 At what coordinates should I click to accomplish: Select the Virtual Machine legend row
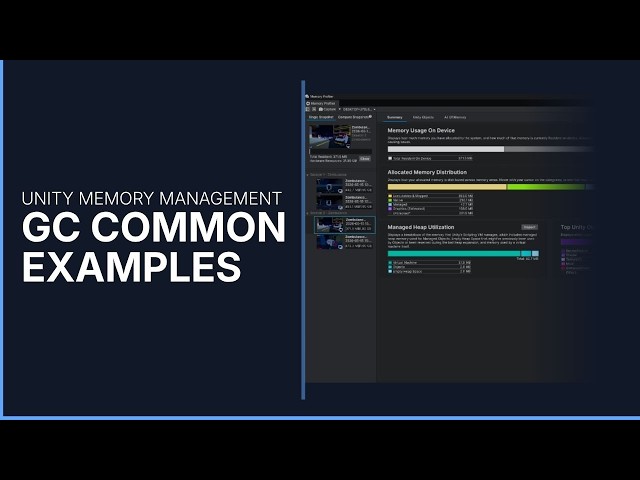(430, 262)
